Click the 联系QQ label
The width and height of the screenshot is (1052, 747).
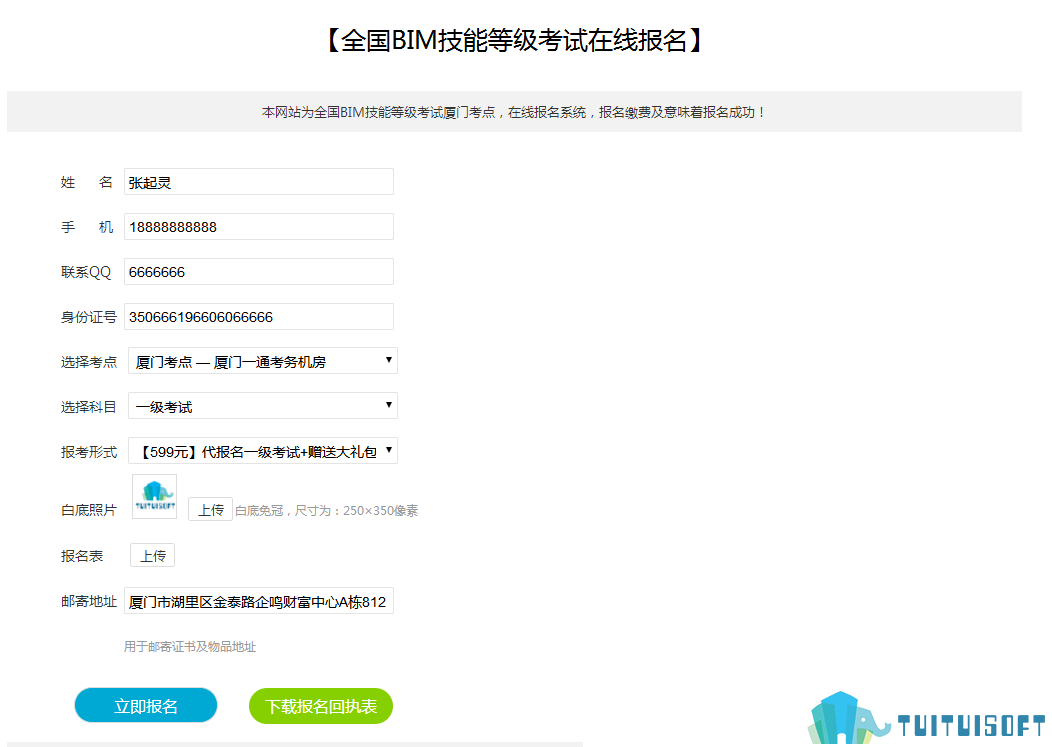click(86, 272)
